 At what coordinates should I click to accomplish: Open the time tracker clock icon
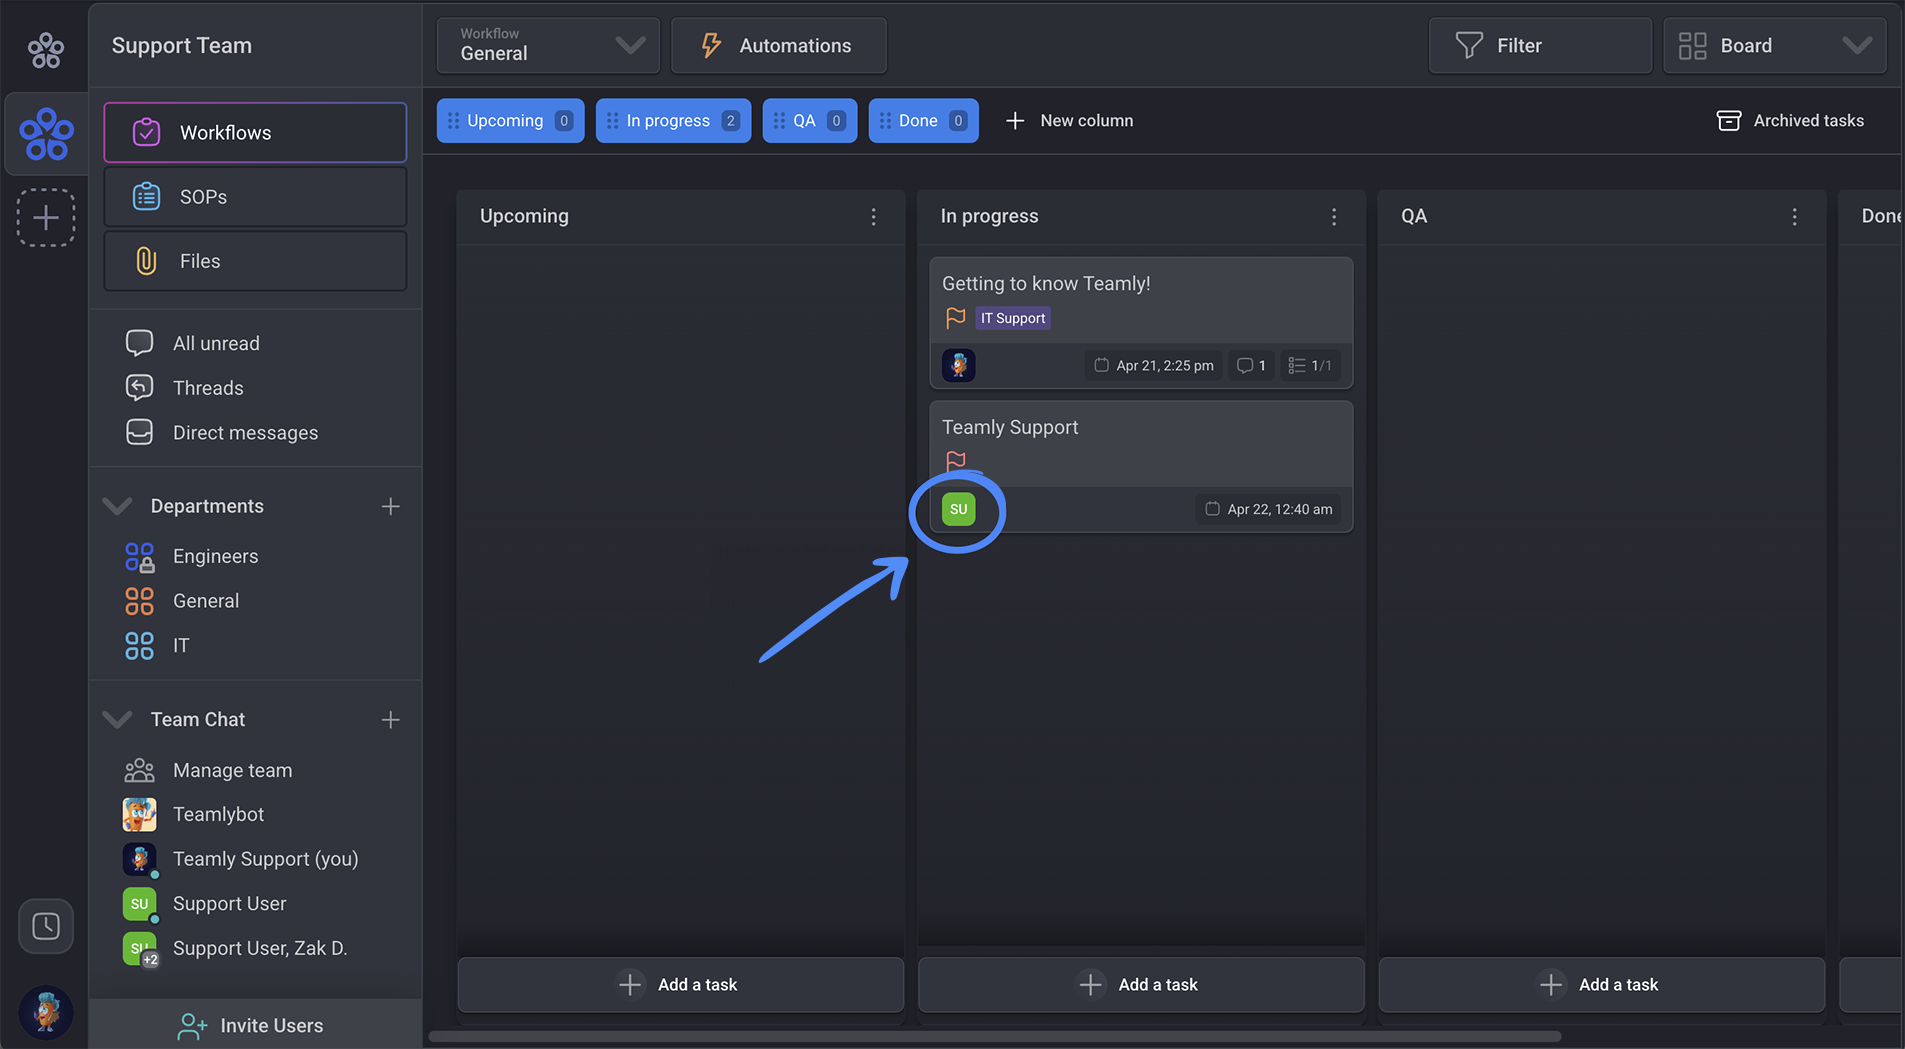[46, 926]
